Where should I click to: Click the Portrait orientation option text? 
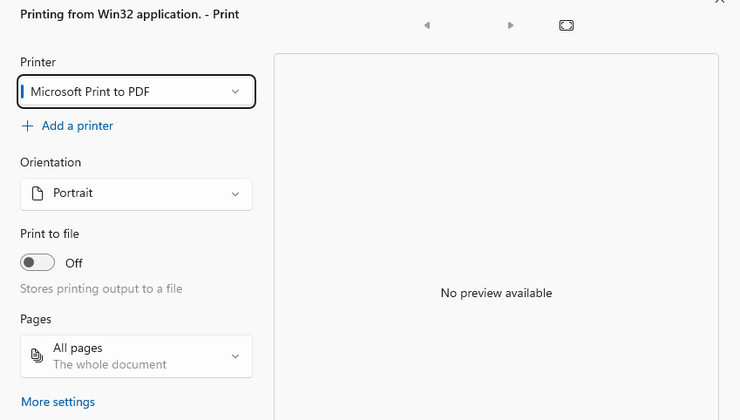click(73, 193)
